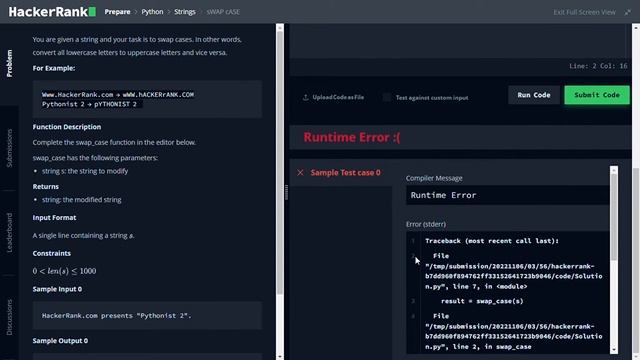Click 'Traceback (most recent call last):' line
Image resolution: width=640 pixels, height=360 pixels.
coord(492,241)
